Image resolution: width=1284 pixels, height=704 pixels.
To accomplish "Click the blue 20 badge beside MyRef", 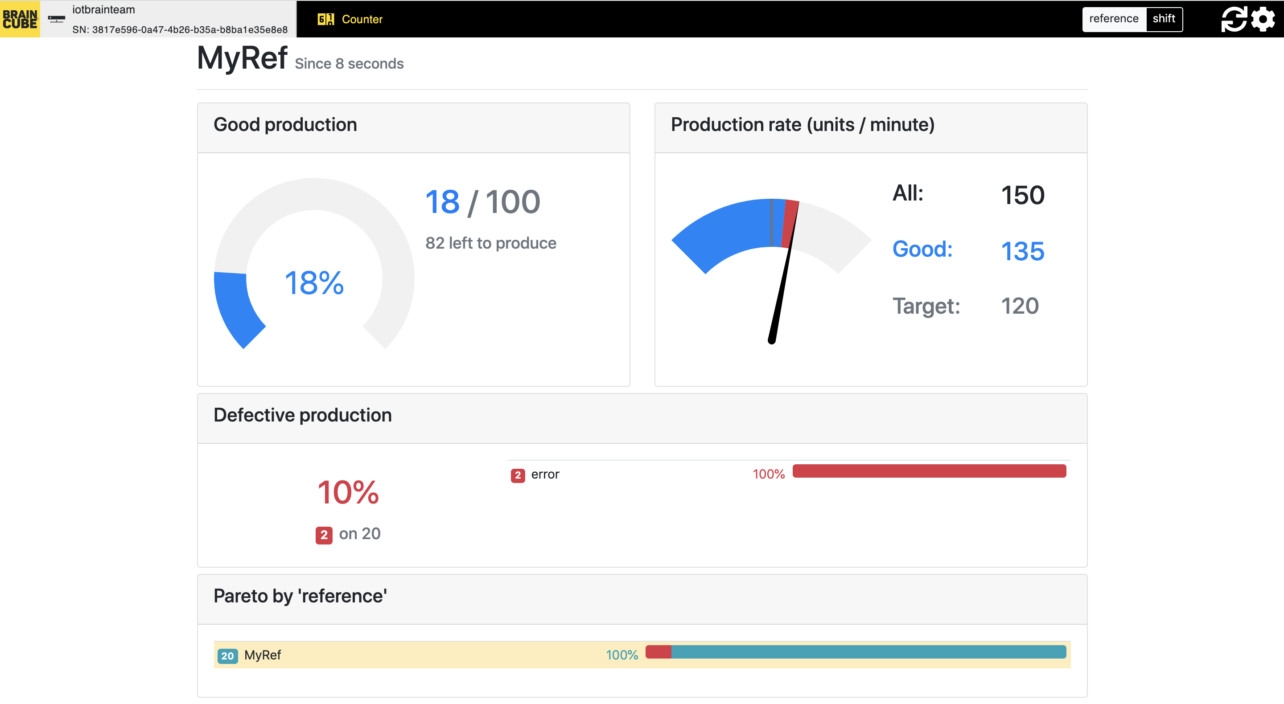I will coord(228,655).
